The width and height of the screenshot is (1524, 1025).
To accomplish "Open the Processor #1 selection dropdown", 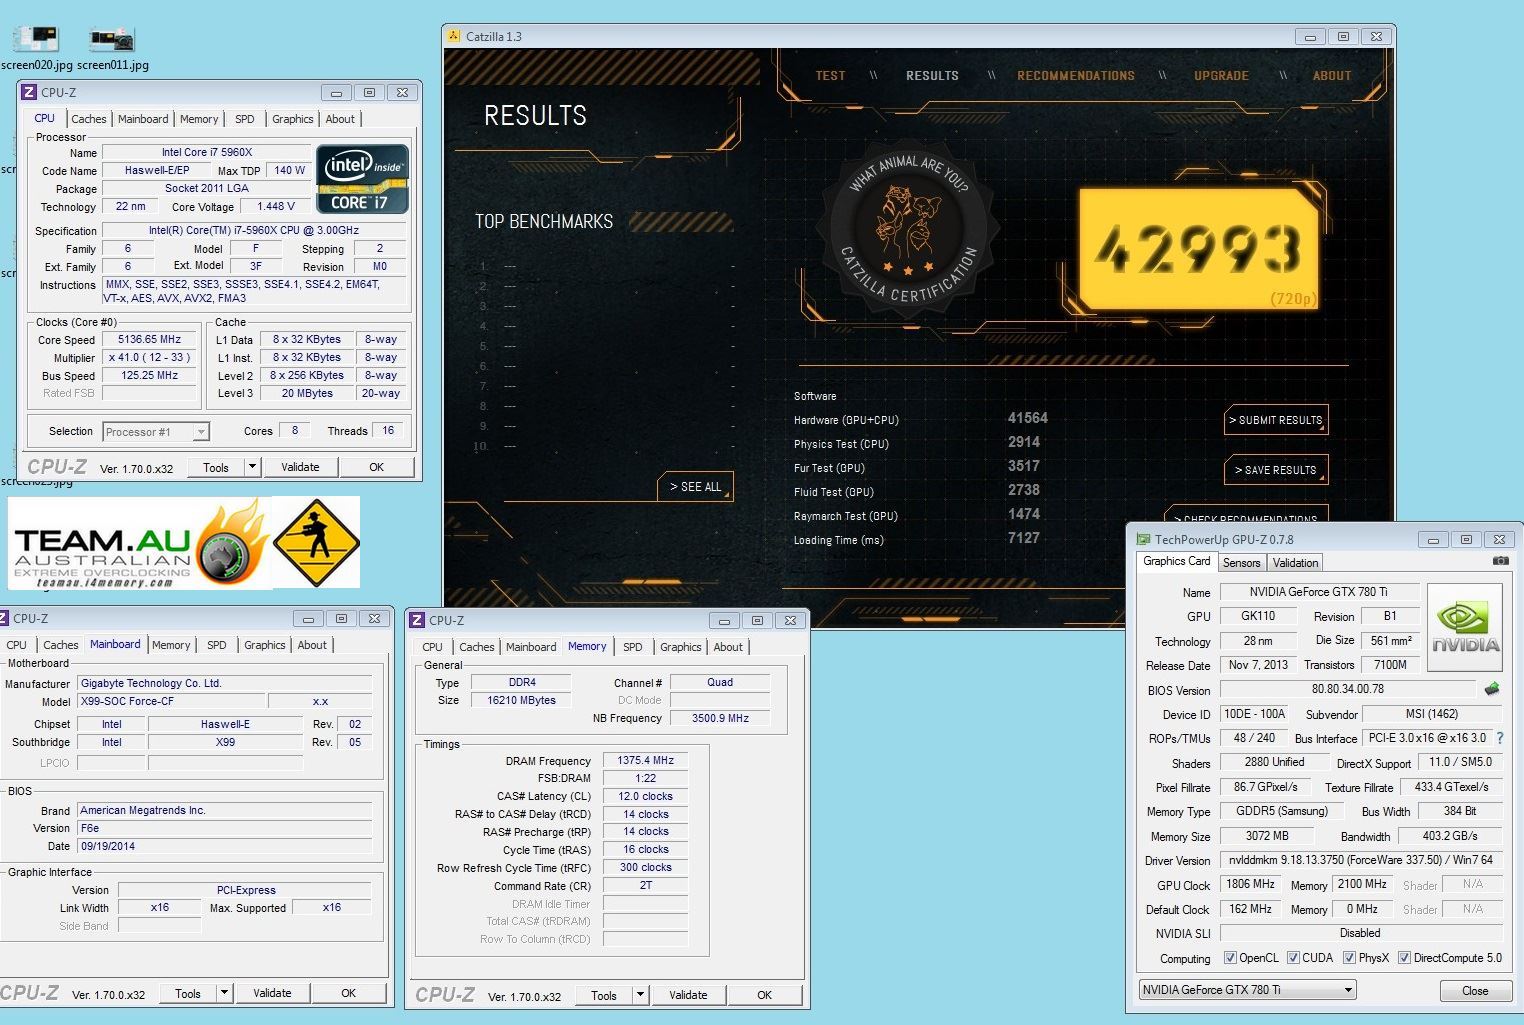I will click(155, 432).
